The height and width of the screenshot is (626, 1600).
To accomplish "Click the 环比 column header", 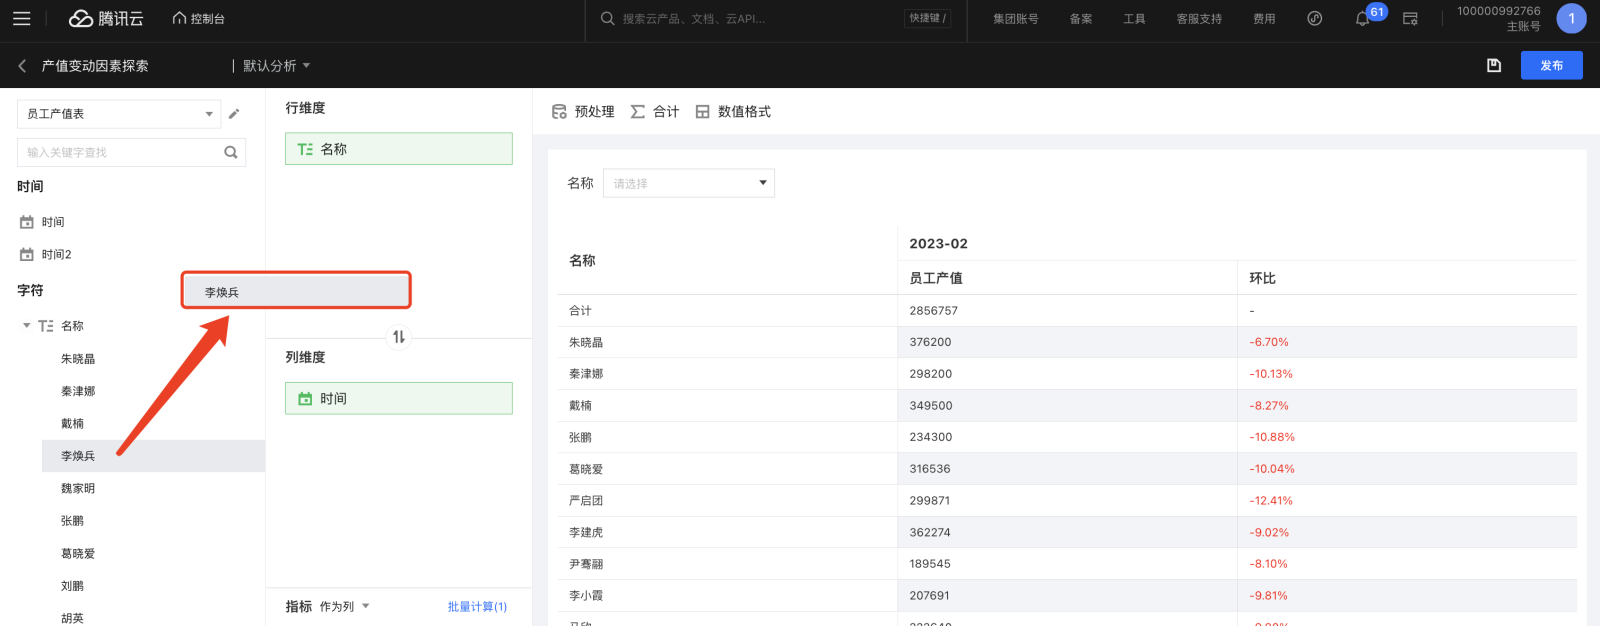I will coord(1262,278).
